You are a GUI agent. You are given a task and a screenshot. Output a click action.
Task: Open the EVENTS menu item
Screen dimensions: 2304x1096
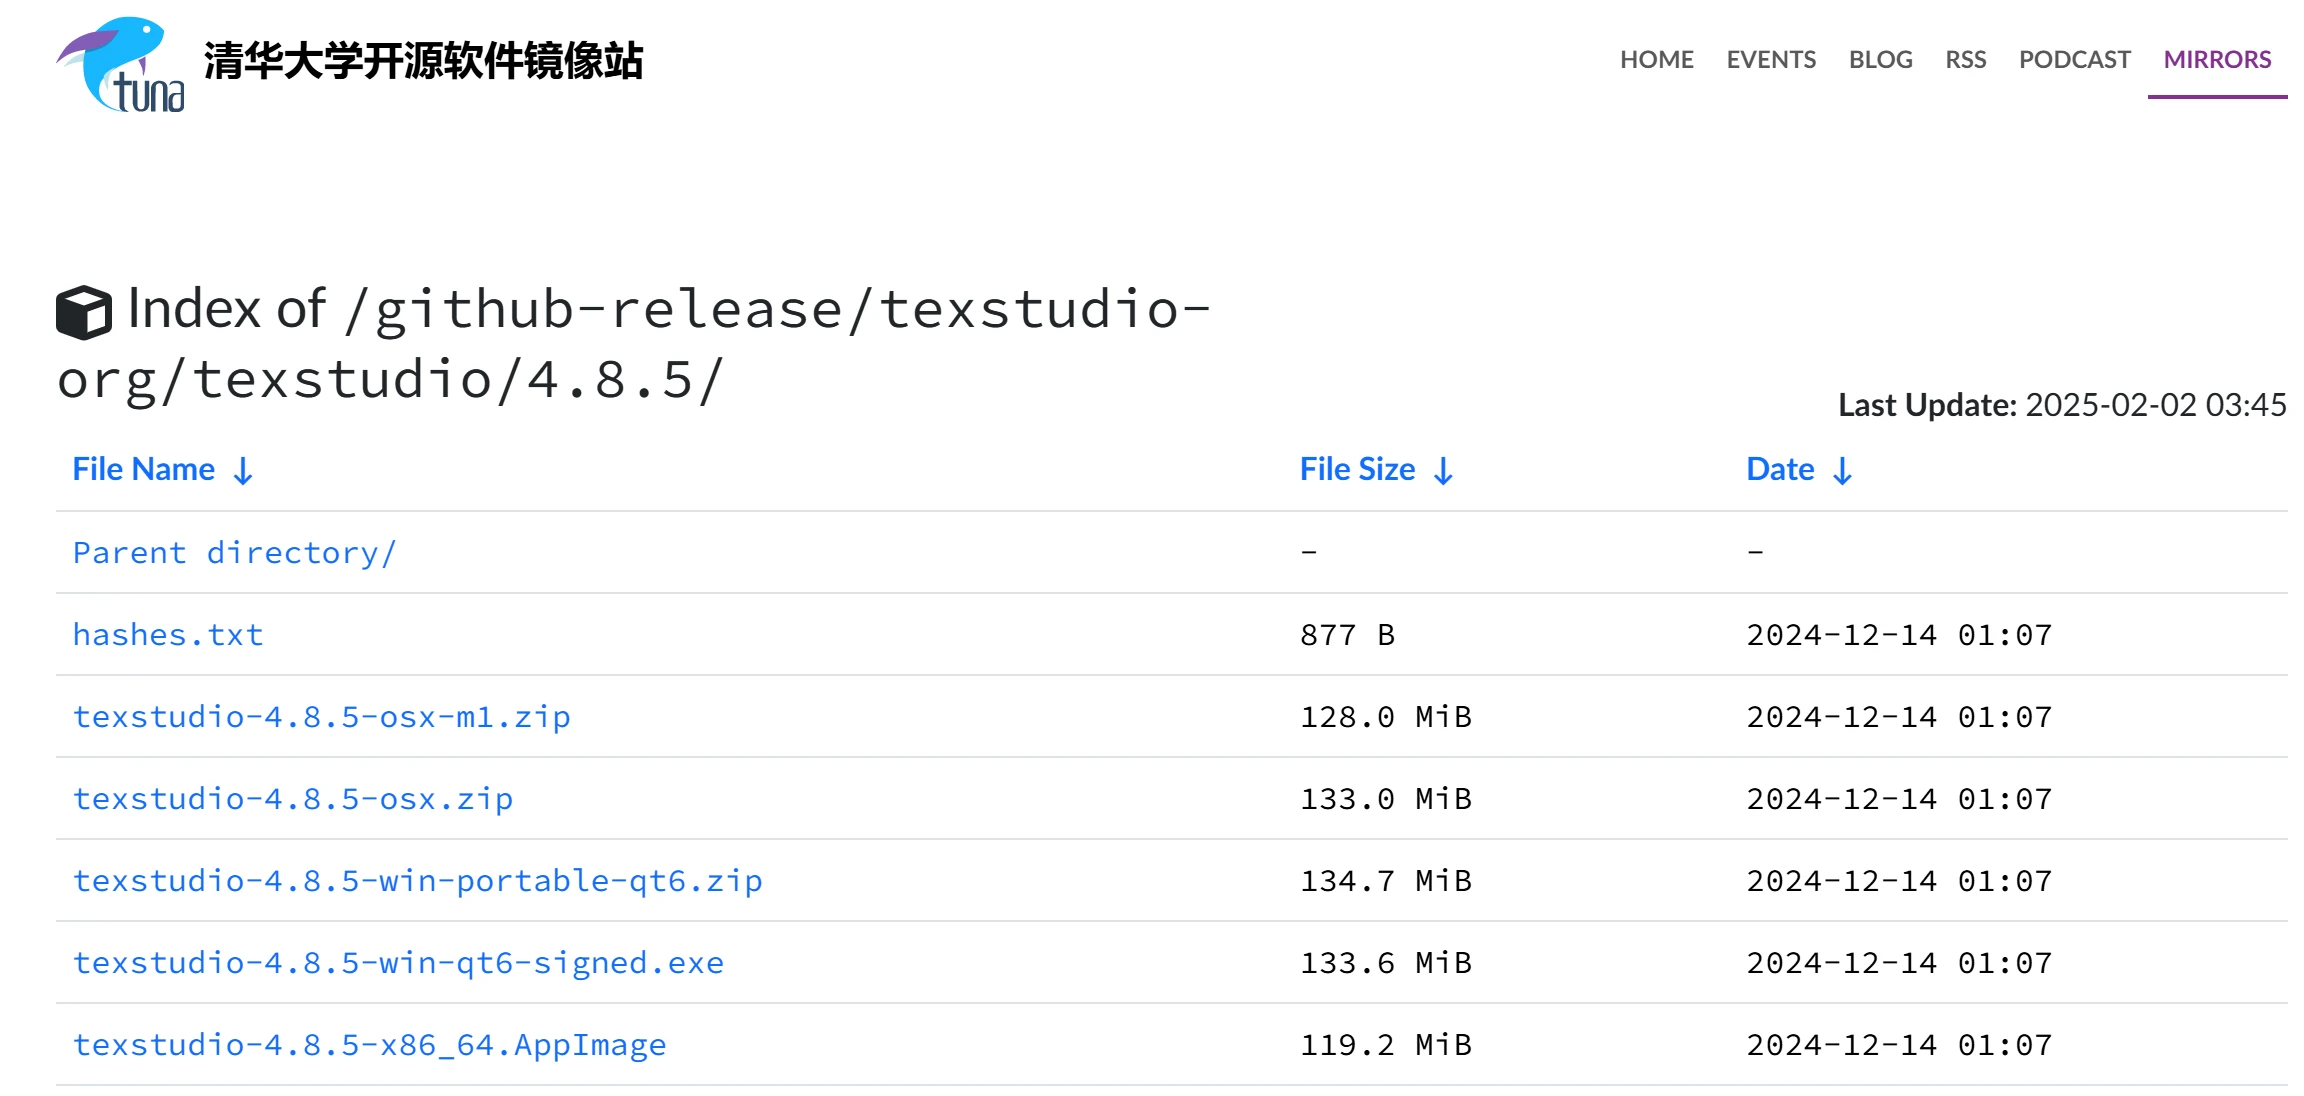(x=1771, y=60)
